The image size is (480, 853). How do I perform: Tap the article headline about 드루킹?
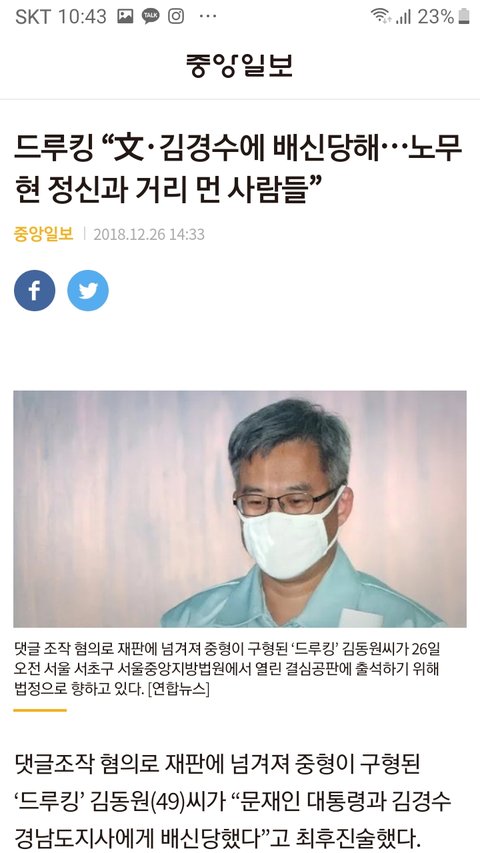[x=238, y=170]
